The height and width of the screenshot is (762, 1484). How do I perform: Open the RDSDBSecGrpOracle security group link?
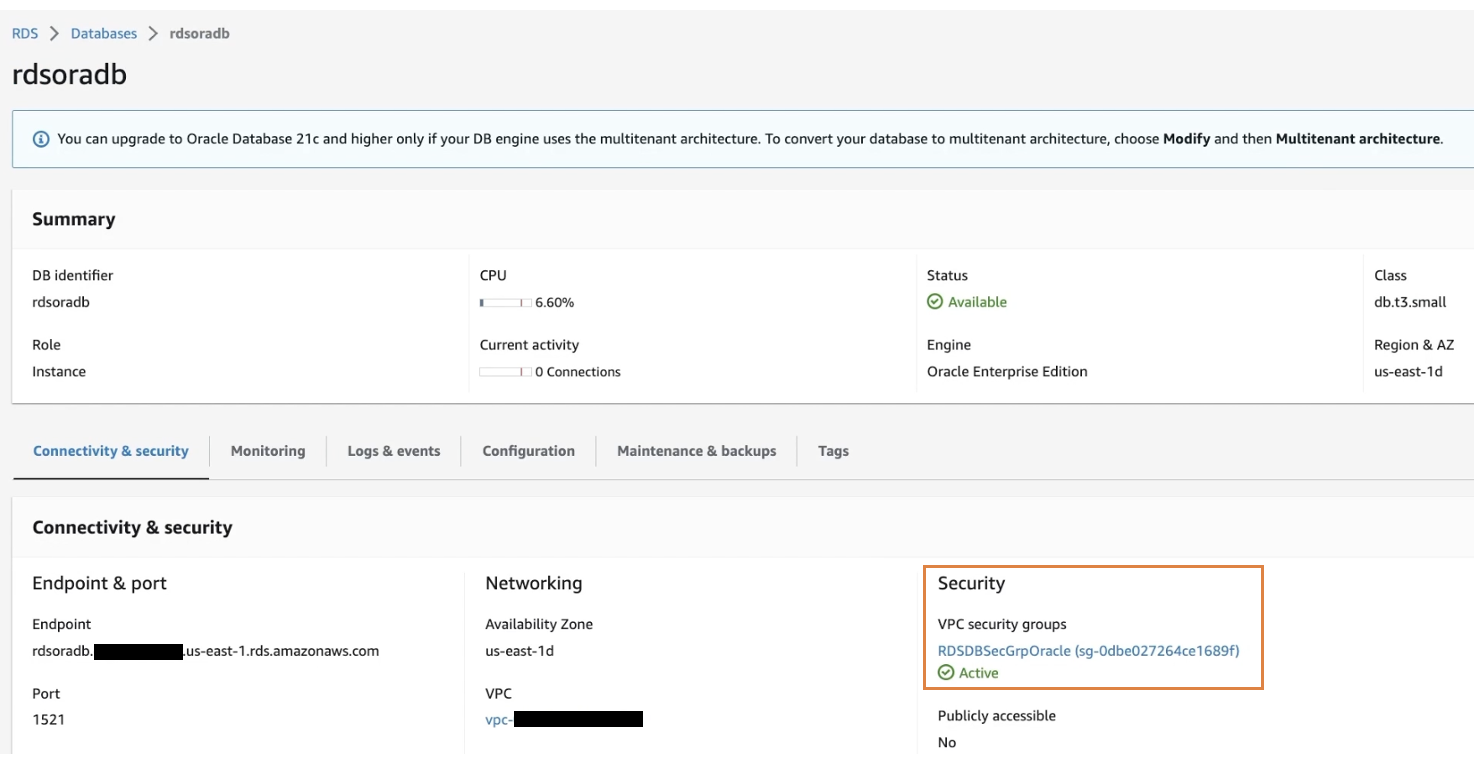1088,651
